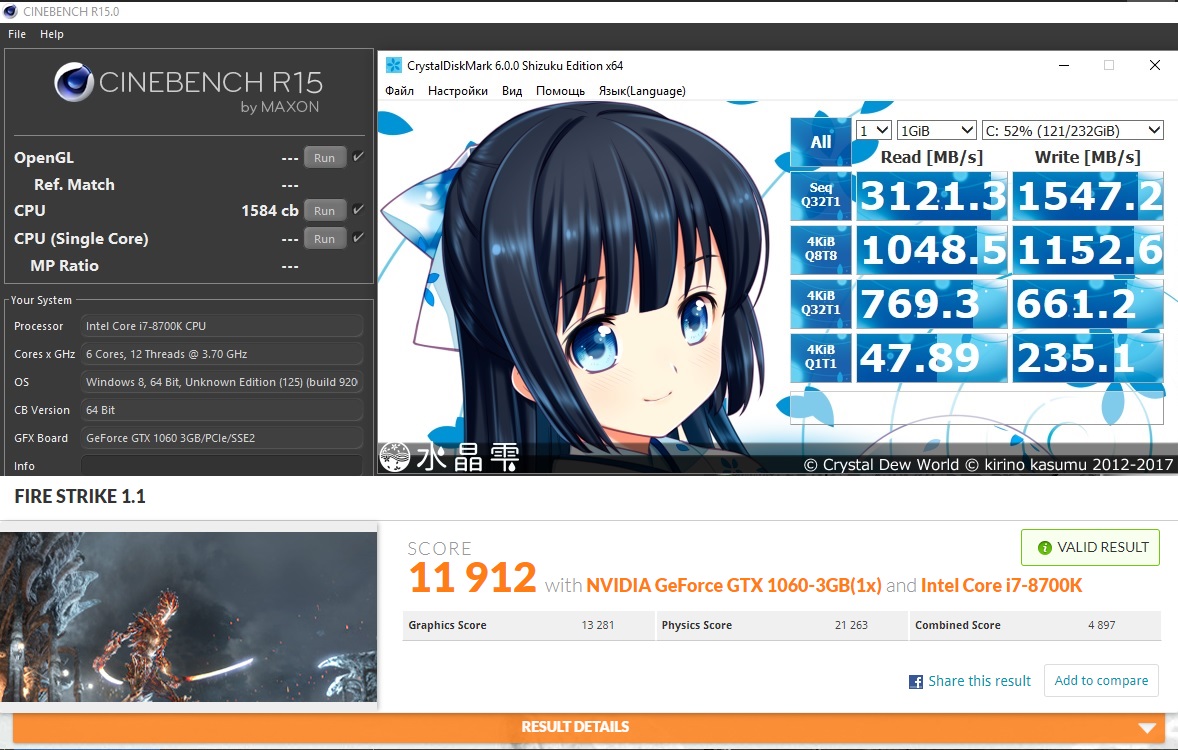Click the Seq write value 1547.2
This screenshot has height=750, width=1178.
(x=1088, y=196)
